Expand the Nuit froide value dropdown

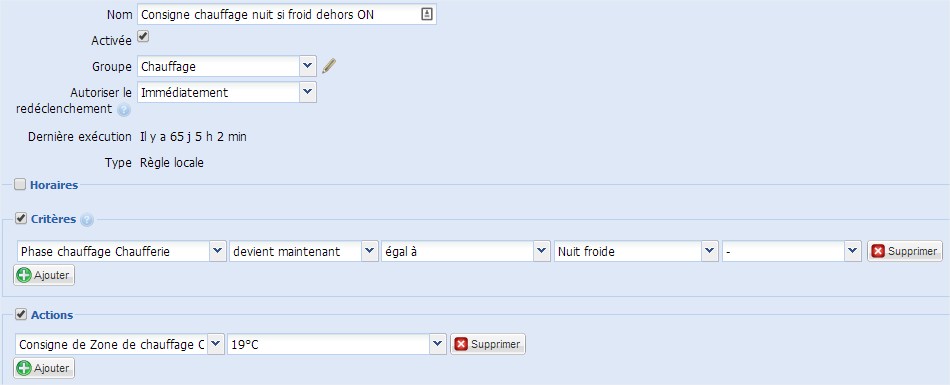636,252
